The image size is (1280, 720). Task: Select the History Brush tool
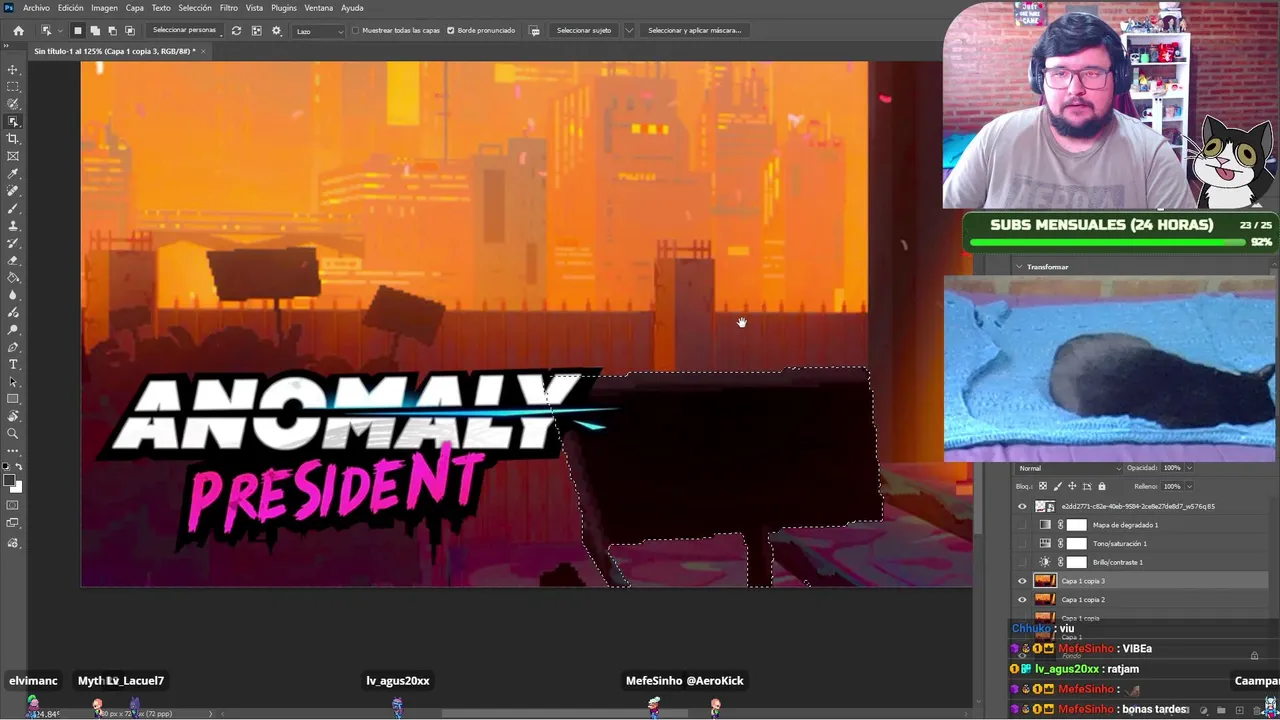pyautogui.click(x=13, y=243)
